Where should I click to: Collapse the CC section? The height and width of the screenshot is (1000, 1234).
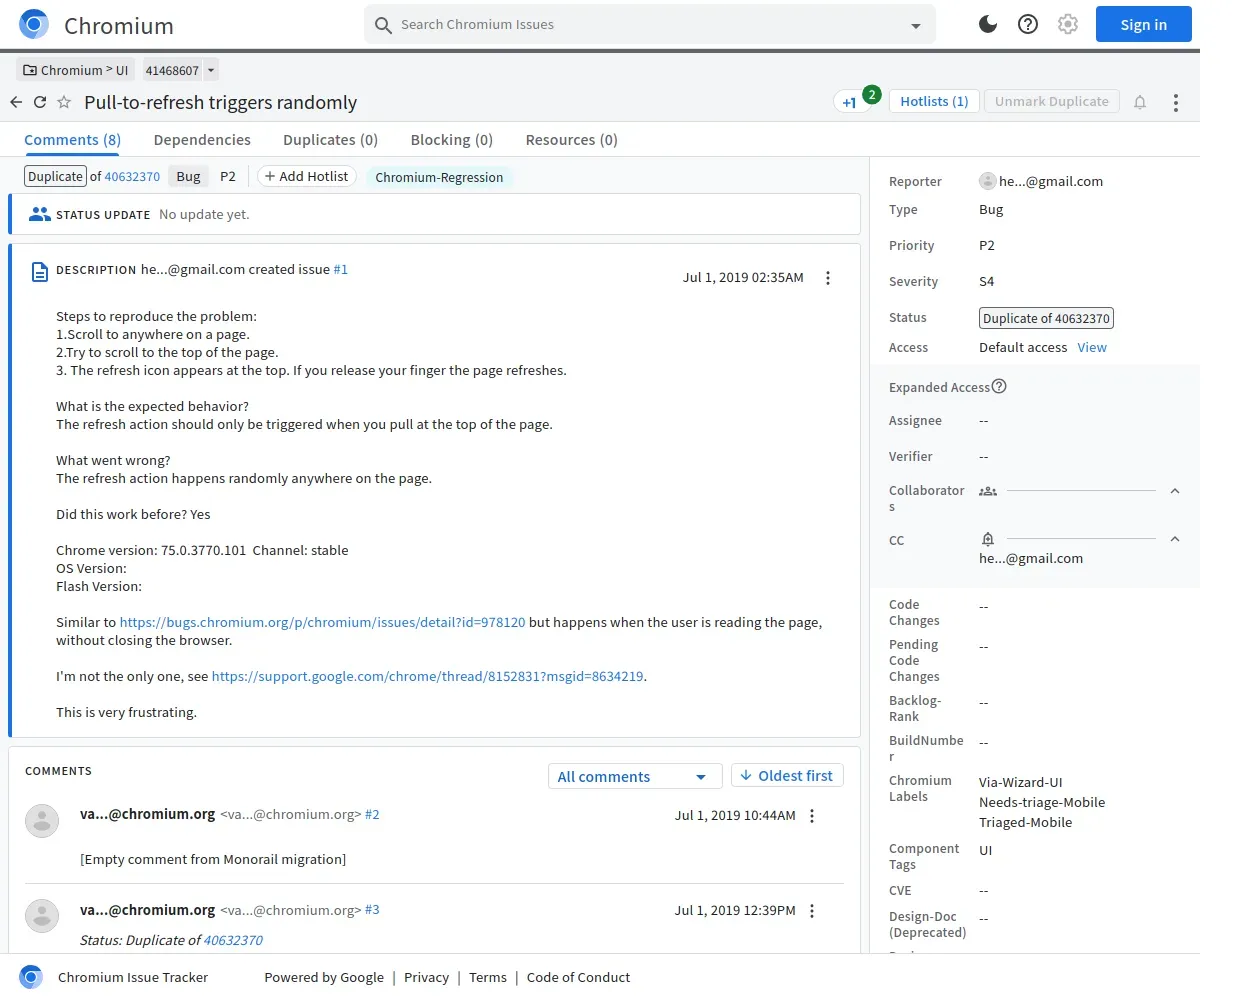point(1175,539)
